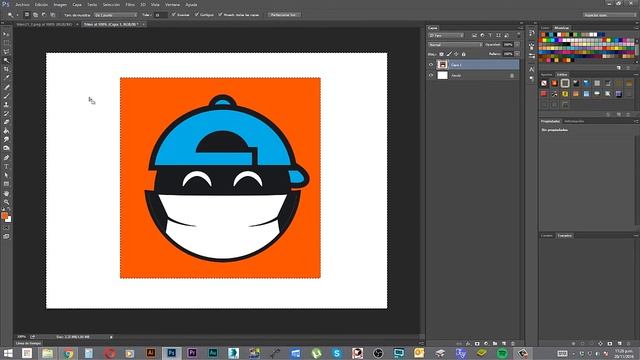Switch to Información tab
Screen dimensions: 640x360
574,121
